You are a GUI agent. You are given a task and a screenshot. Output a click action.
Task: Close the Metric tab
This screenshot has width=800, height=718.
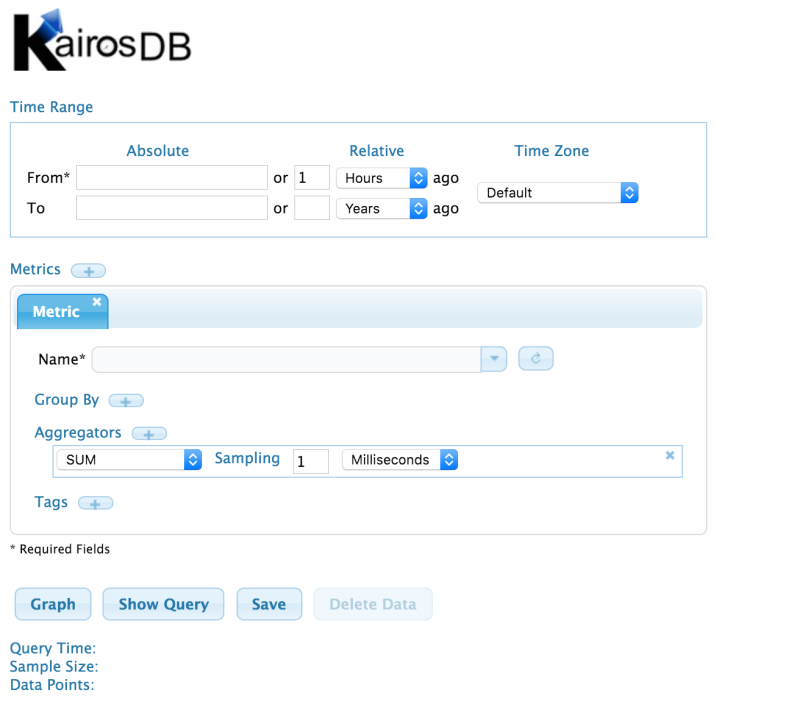[96, 302]
